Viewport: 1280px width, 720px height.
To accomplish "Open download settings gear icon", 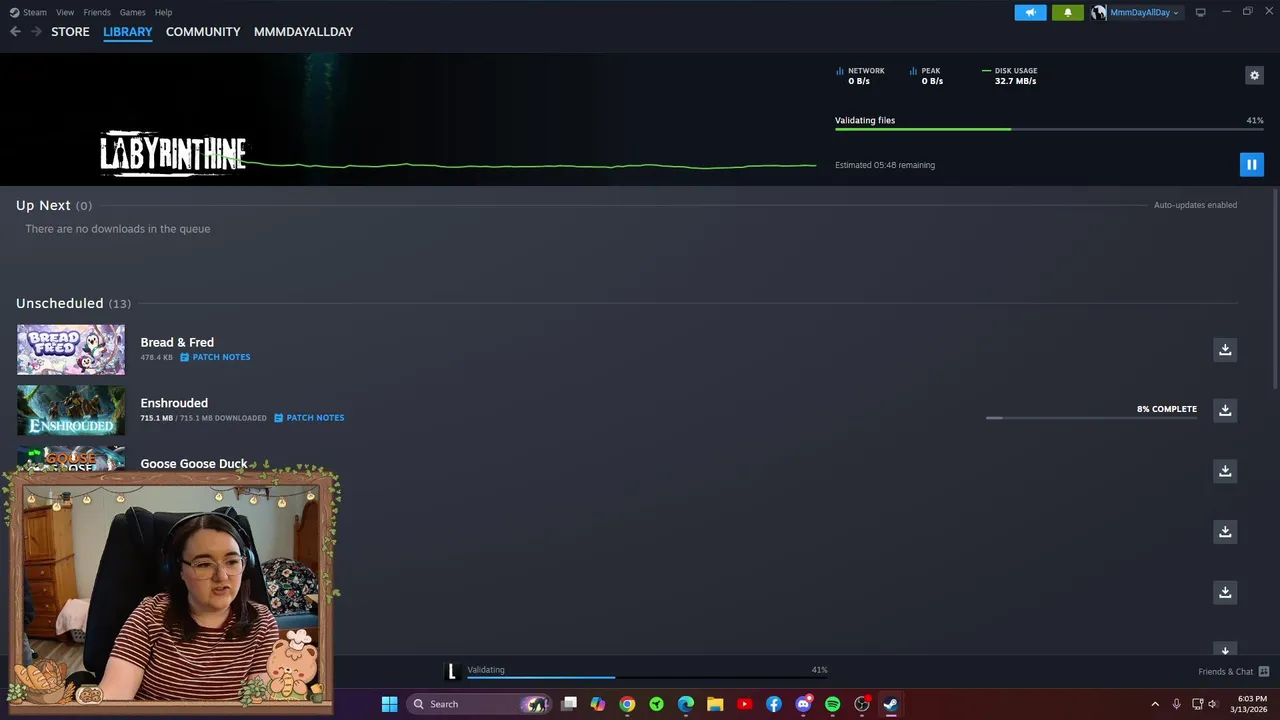I will pos(1254,75).
